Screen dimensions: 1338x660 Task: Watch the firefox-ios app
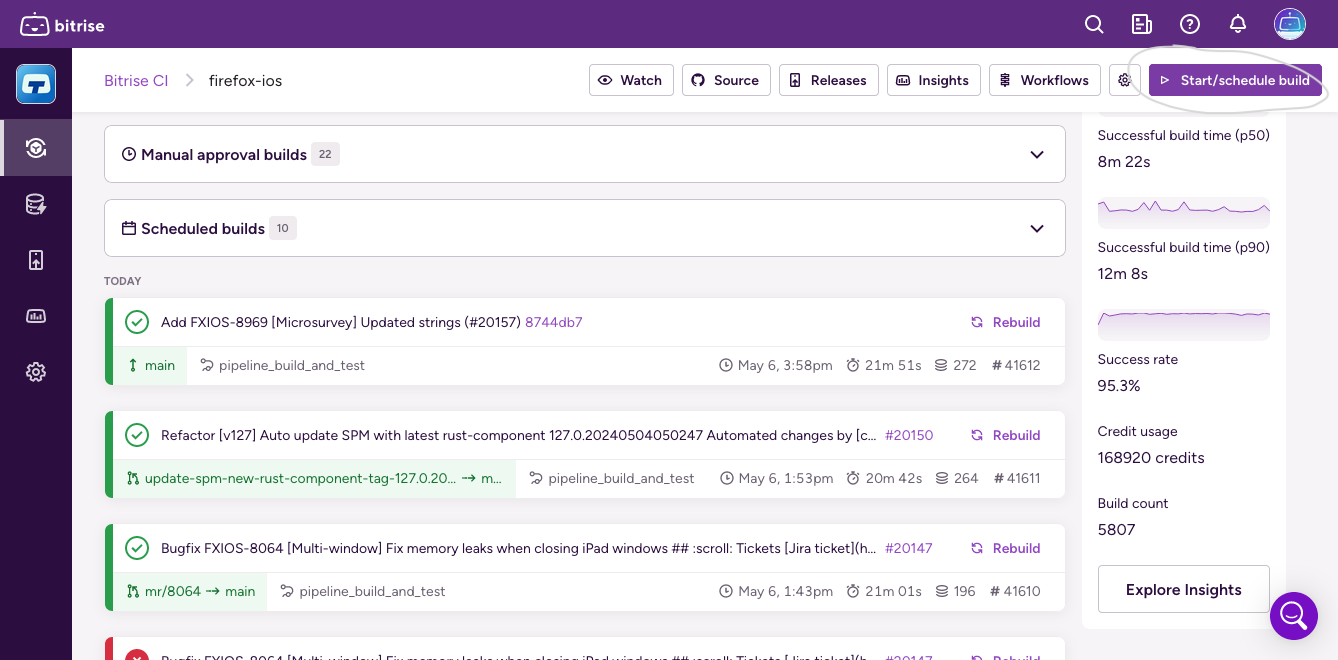(x=631, y=80)
